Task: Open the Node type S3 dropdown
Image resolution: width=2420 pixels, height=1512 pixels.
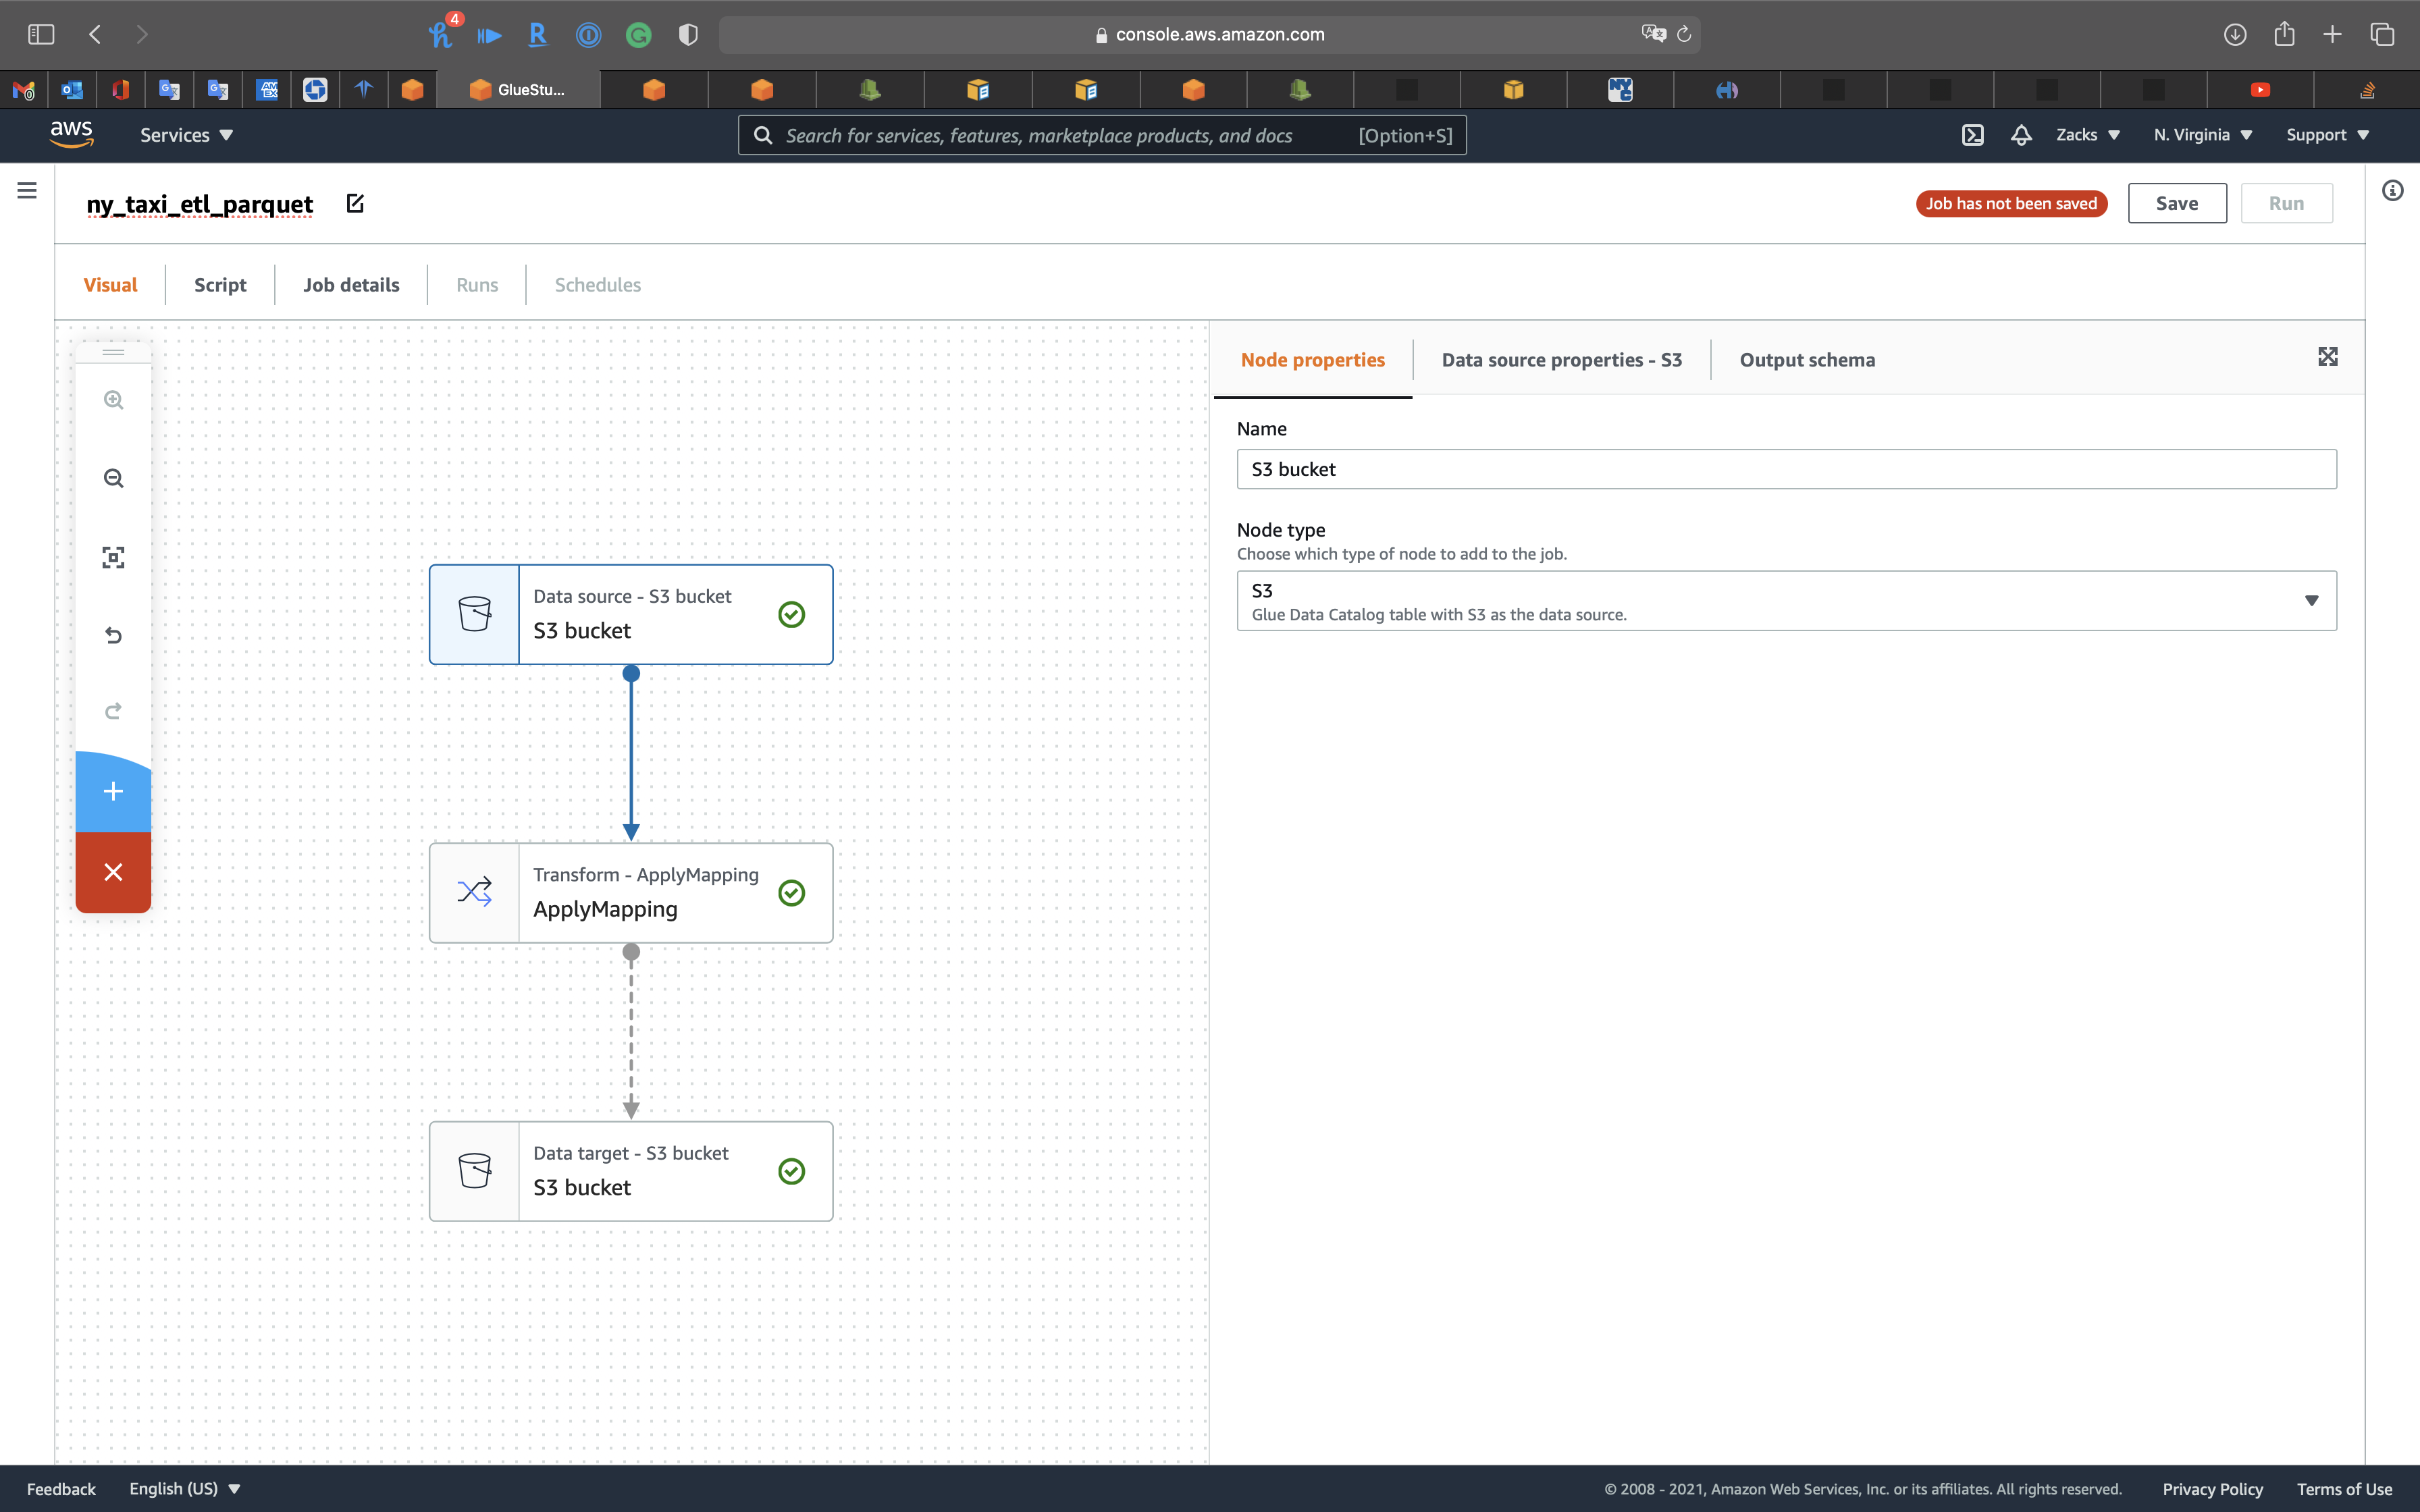Action: pos(1786,601)
